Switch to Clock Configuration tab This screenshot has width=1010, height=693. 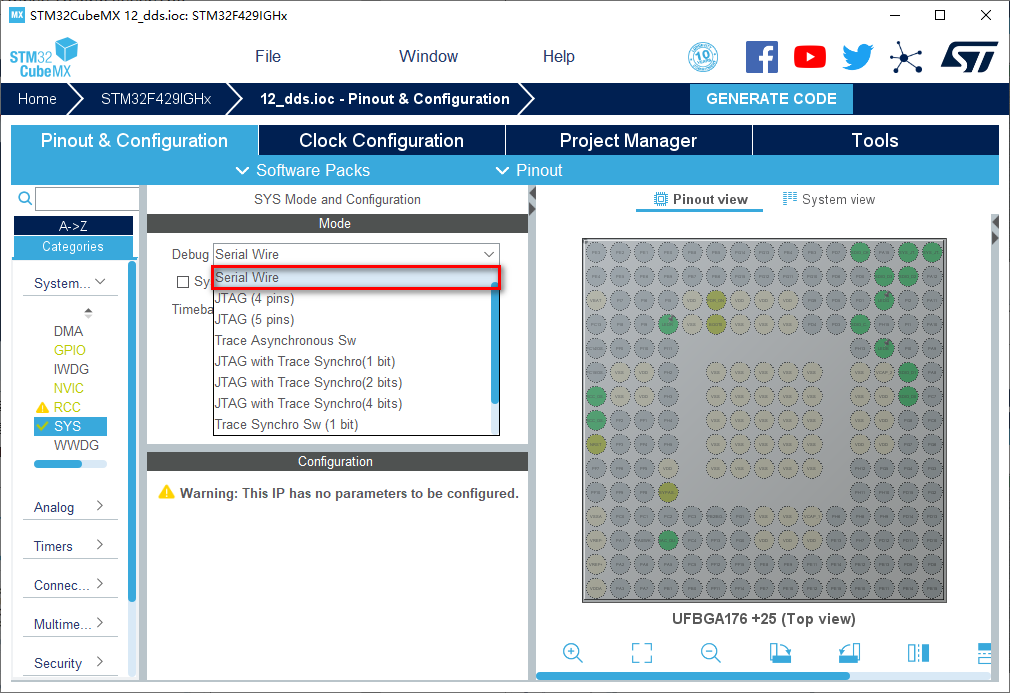pos(381,140)
